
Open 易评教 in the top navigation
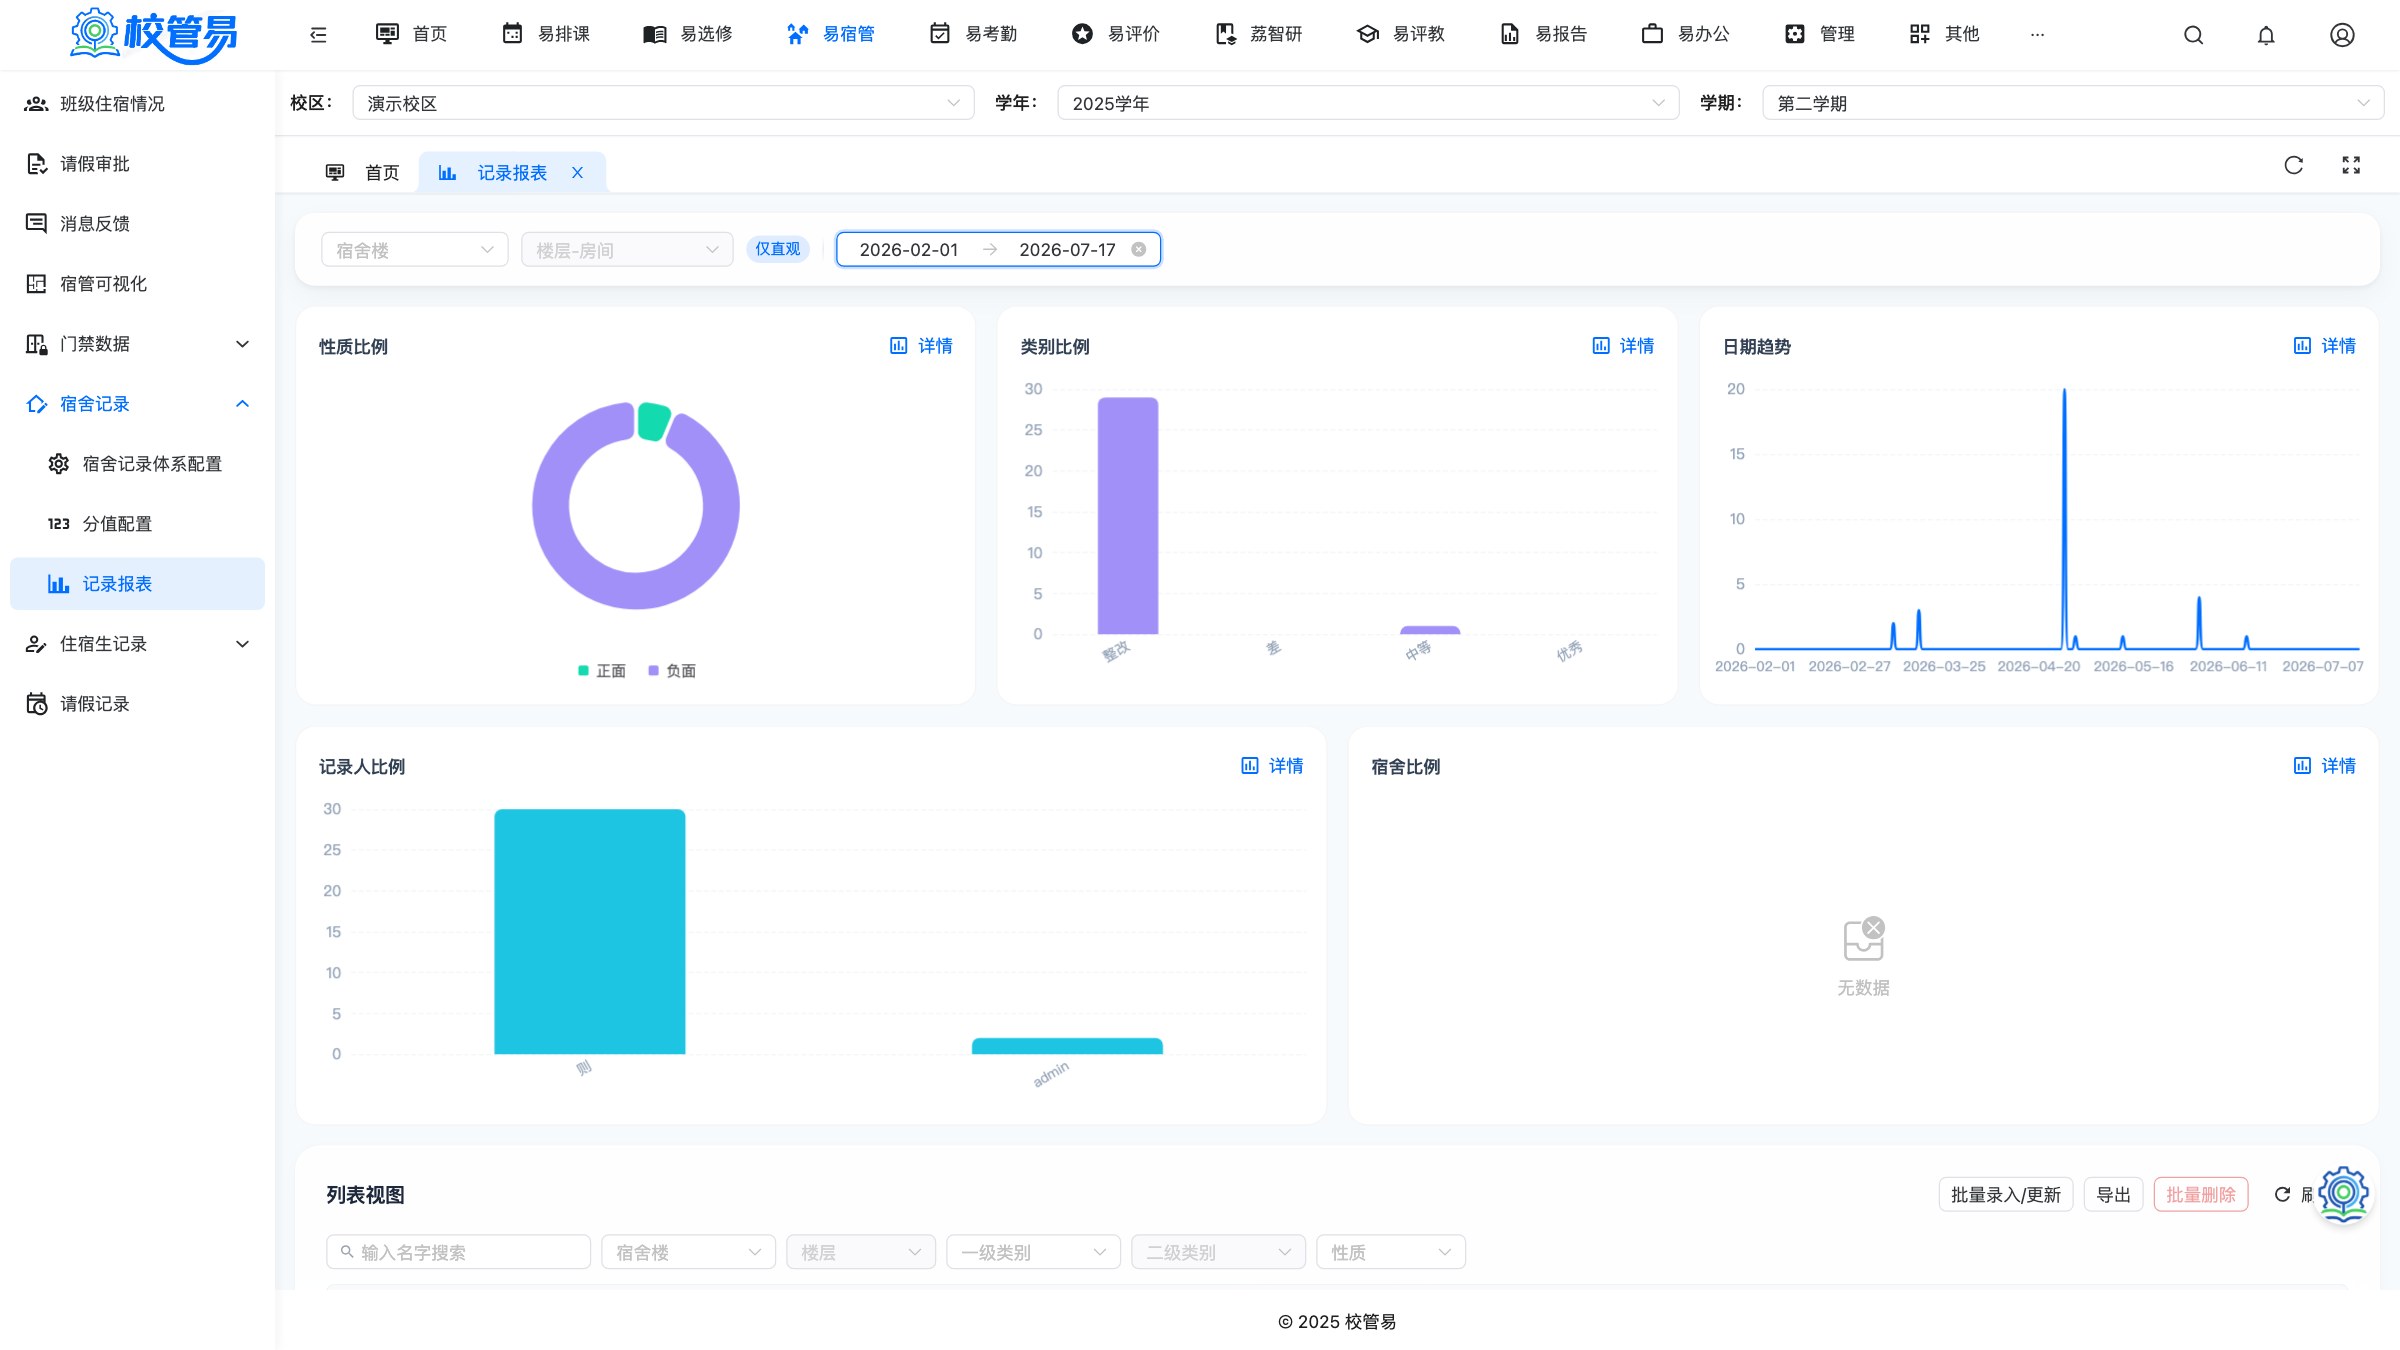pos(1401,34)
